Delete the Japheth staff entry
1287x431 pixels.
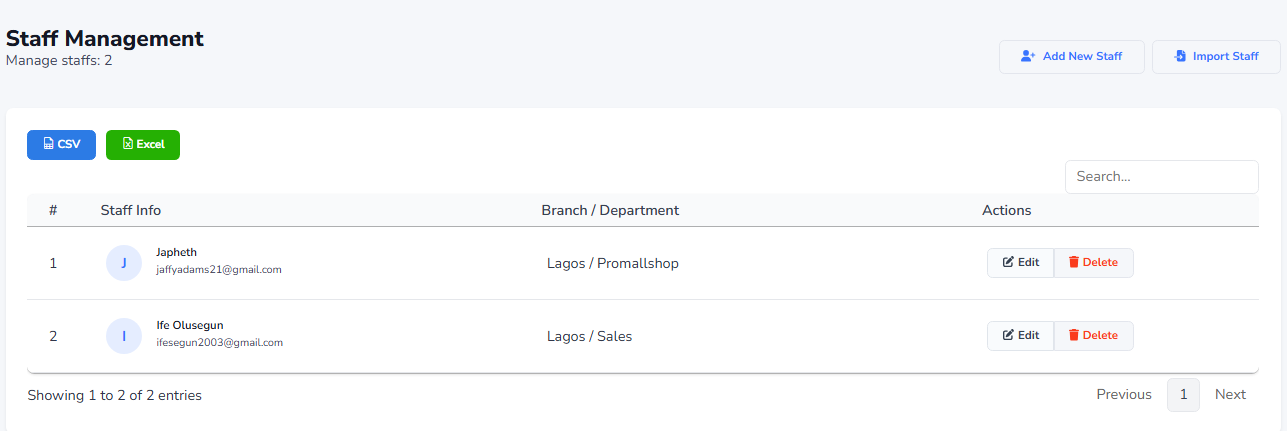pos(1093,263)
